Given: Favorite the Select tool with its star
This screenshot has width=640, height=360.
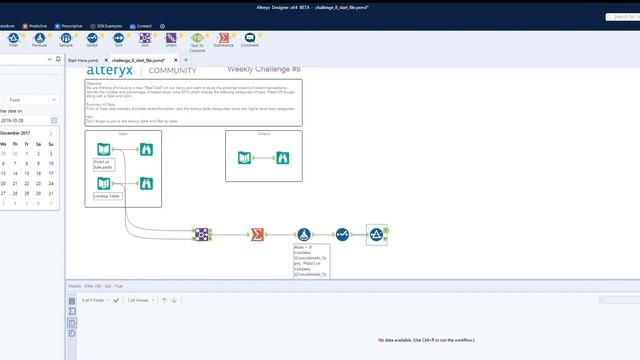Looking at the screenshot, I should point(102,36).
